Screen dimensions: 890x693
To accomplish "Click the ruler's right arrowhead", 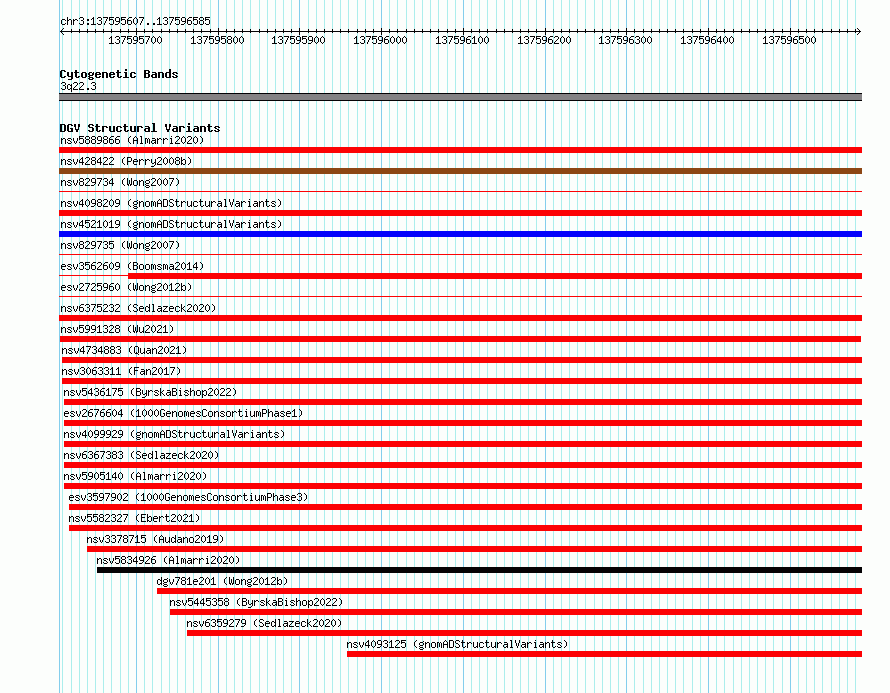I will tap(859, 31).
